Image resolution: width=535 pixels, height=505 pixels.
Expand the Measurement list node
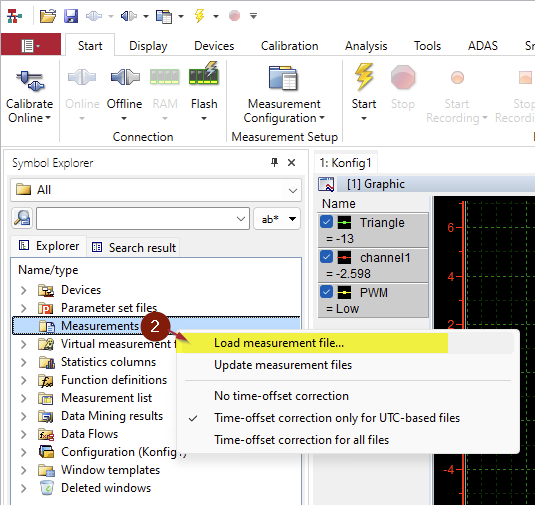pos(23,399)
